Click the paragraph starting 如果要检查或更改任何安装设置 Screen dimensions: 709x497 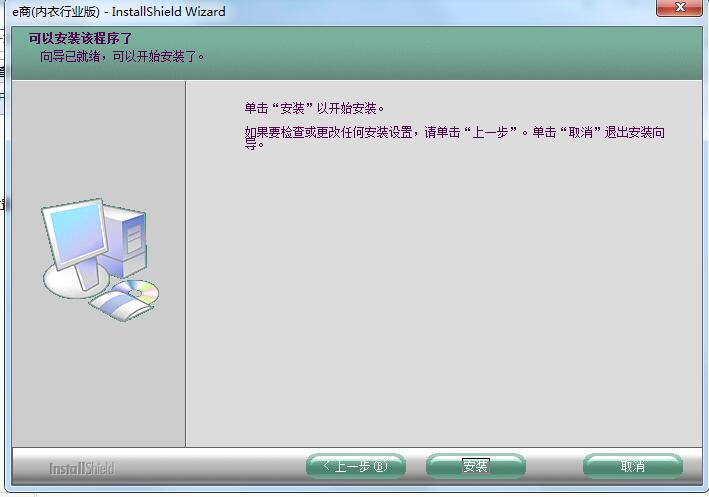pyautogui.click(x=454, y=138)
